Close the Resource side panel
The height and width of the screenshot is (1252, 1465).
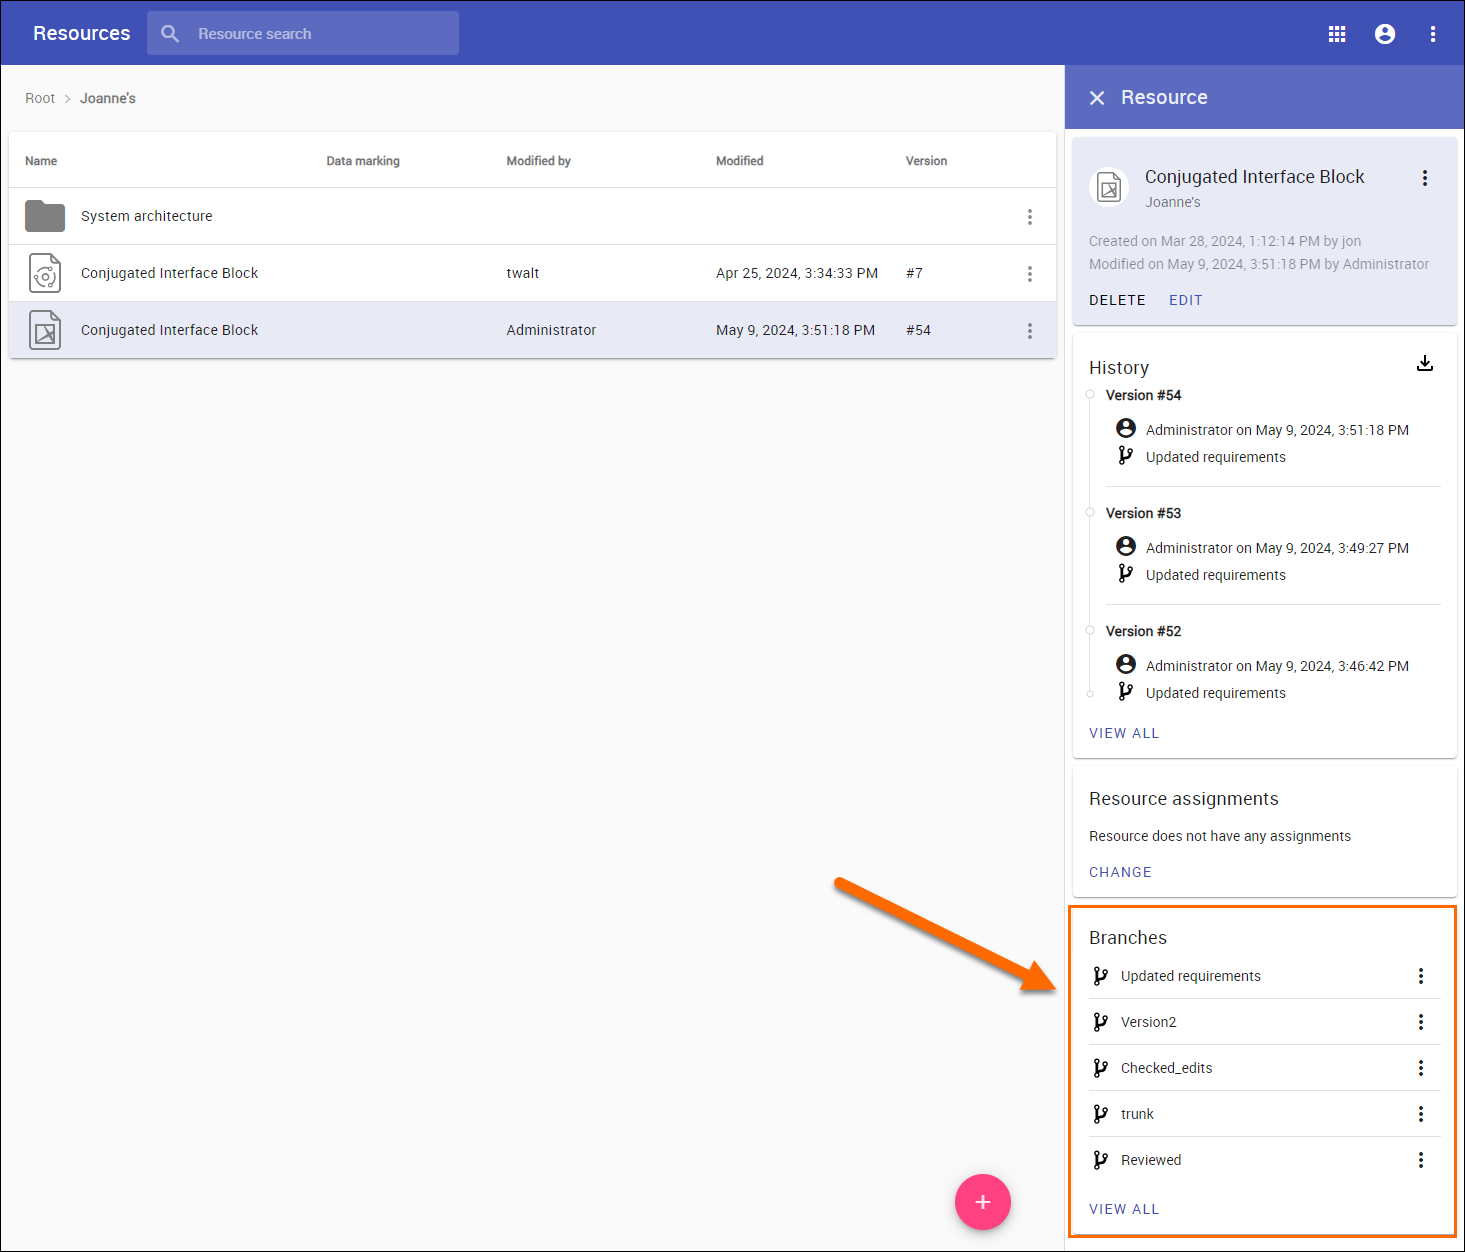[x=1097, y=98]
